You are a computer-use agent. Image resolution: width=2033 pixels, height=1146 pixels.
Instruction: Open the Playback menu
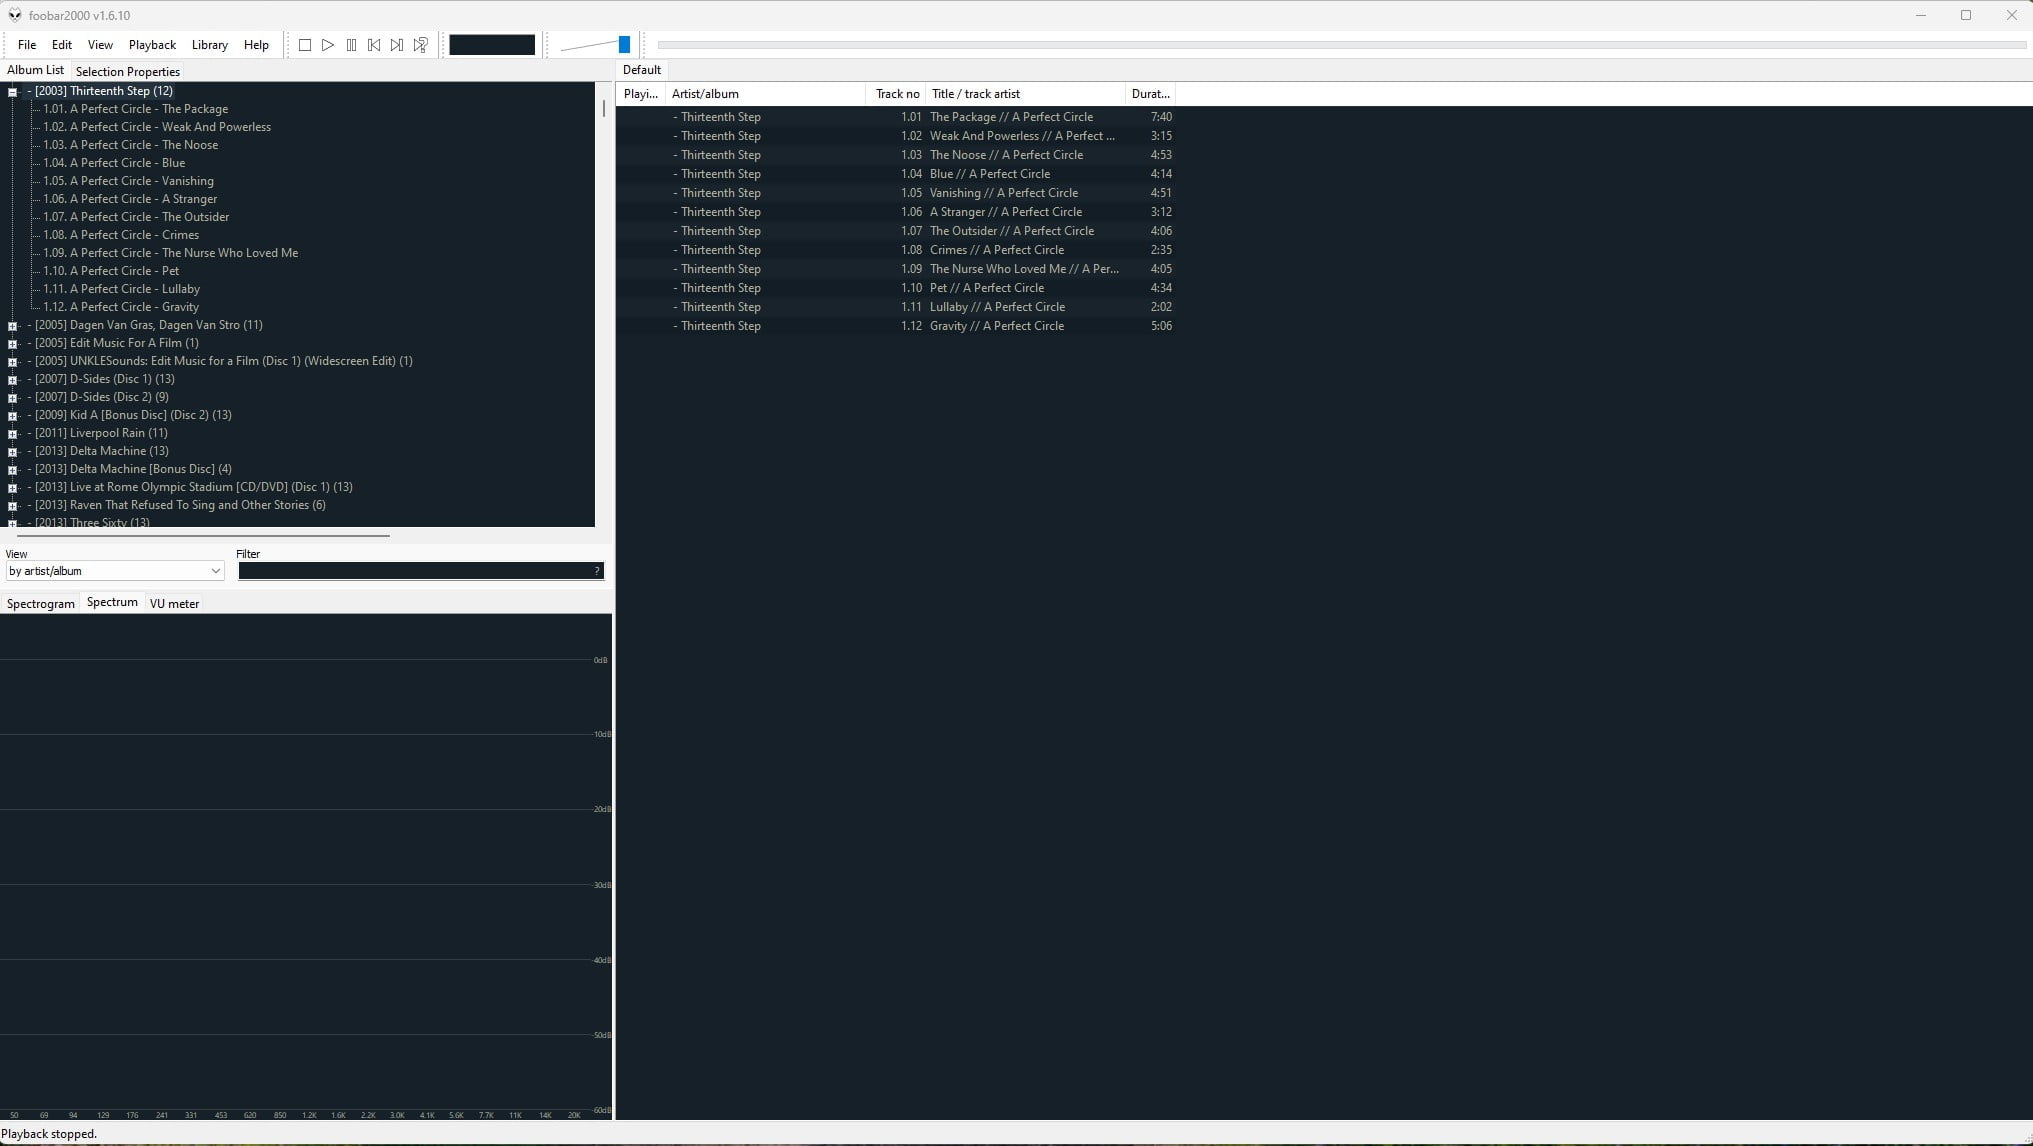tap(152, 45)
